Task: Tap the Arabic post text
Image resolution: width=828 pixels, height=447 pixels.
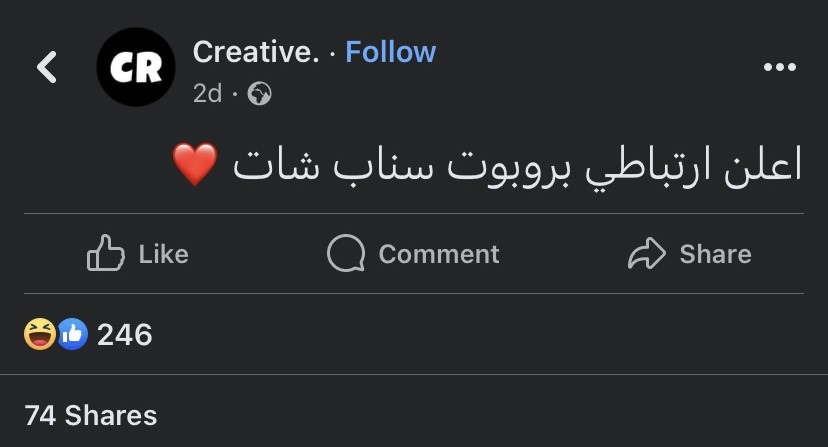Action: point(518,165)
